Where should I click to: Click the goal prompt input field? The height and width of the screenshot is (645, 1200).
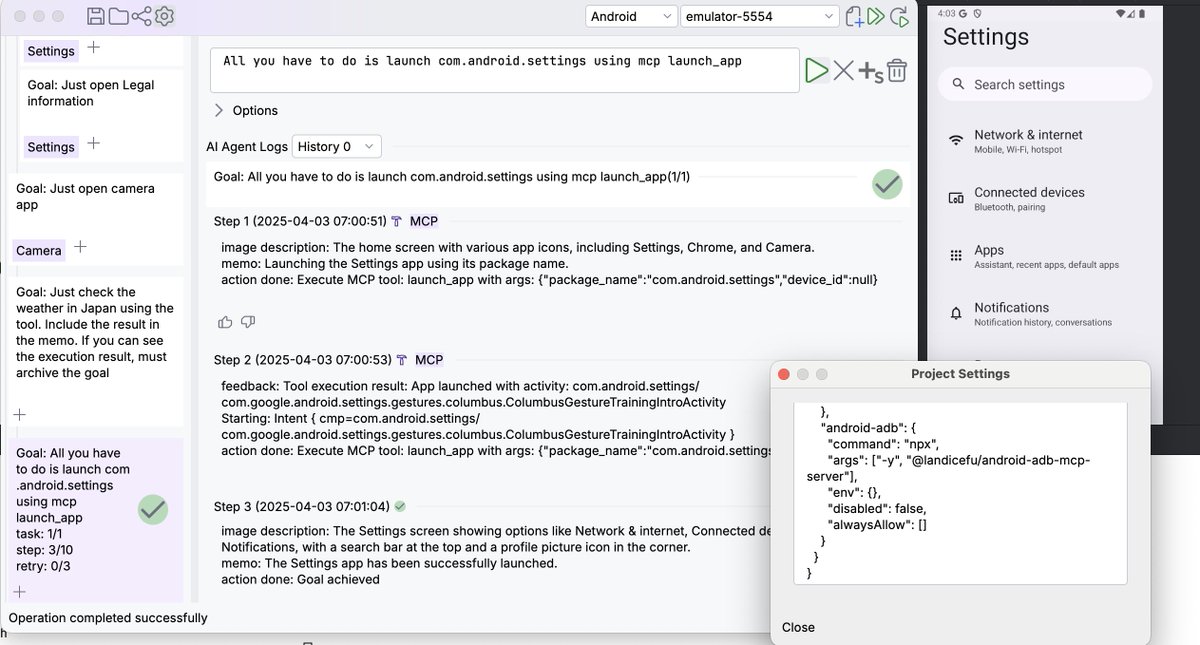[x=505, y=70]
